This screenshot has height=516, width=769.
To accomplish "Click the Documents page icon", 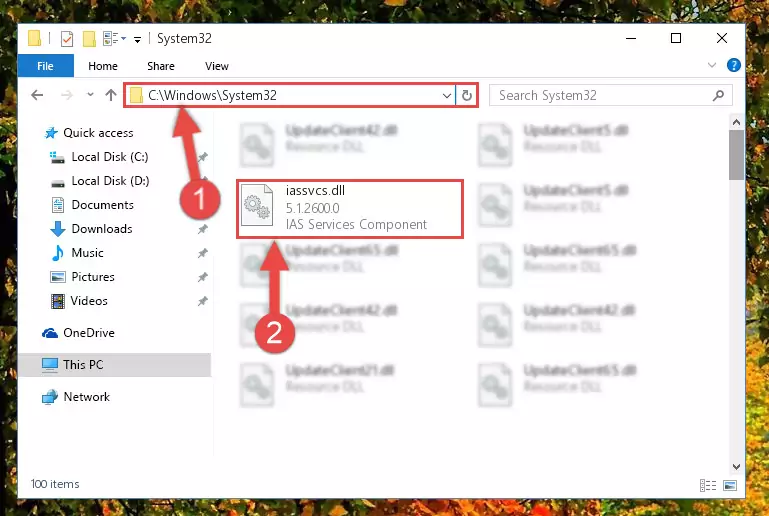I will coord(58,205).
